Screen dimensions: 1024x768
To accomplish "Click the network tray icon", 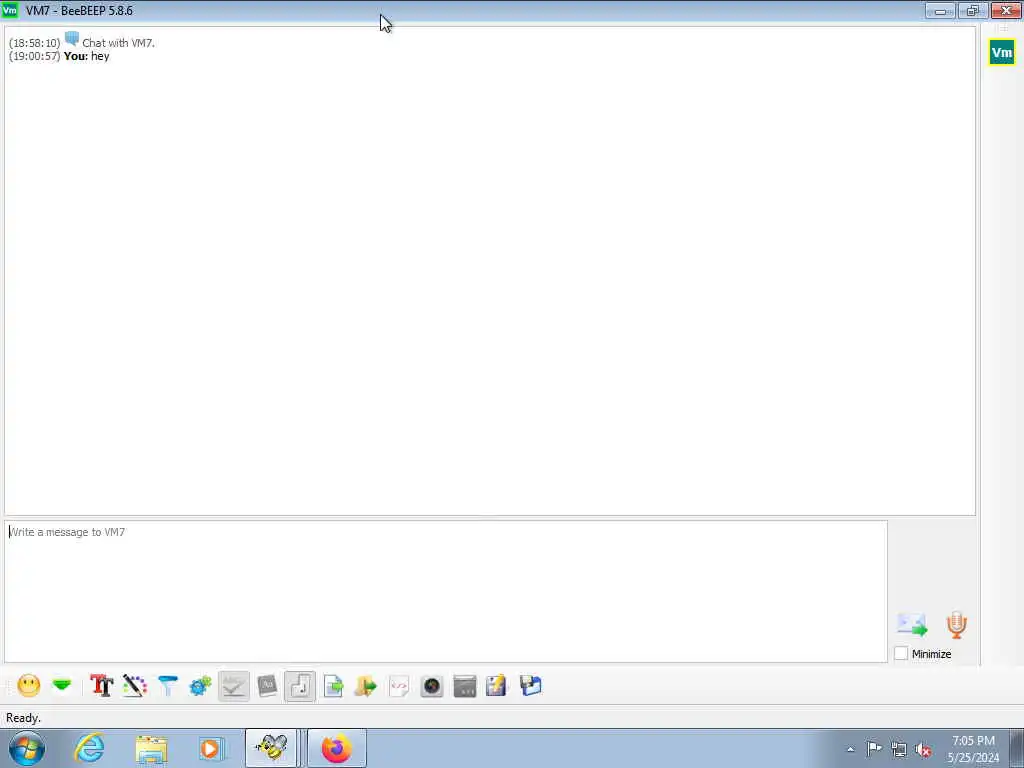I will point(899,749).
